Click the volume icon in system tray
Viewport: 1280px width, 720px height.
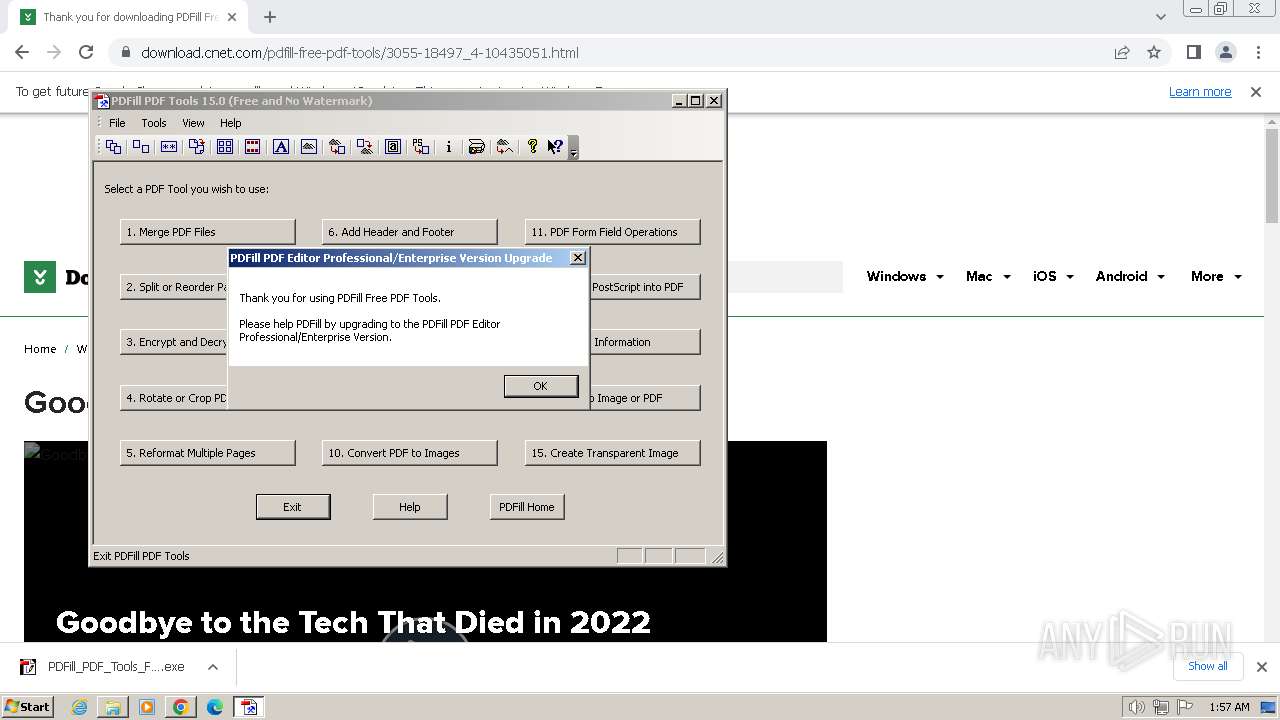pyautogui.click(x=1138, y=707)
